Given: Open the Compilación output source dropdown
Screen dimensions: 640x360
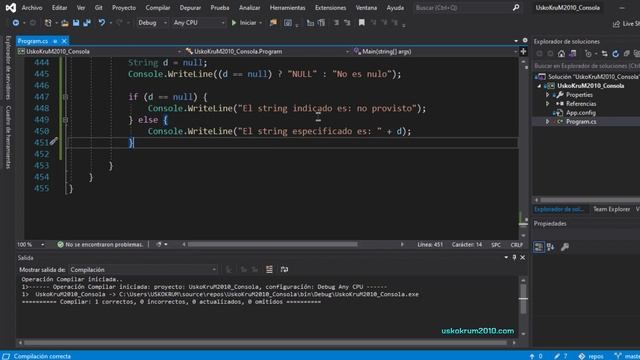Looking at the screenshot, I should 143,269.
